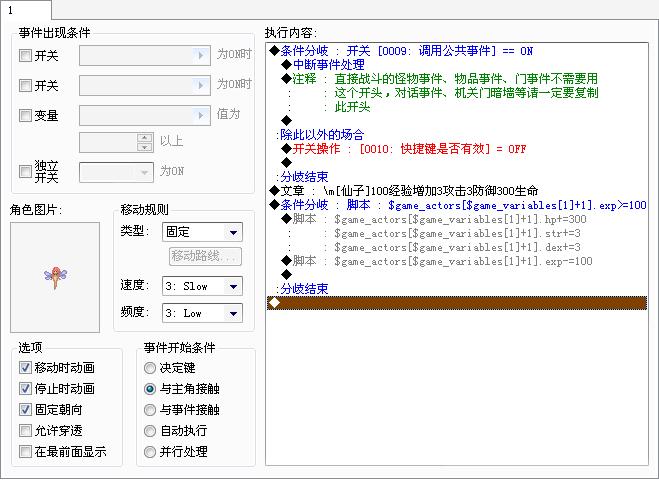
Task: Open the 频度 dropdown showing 3: Low
Action: pos(202,313)
